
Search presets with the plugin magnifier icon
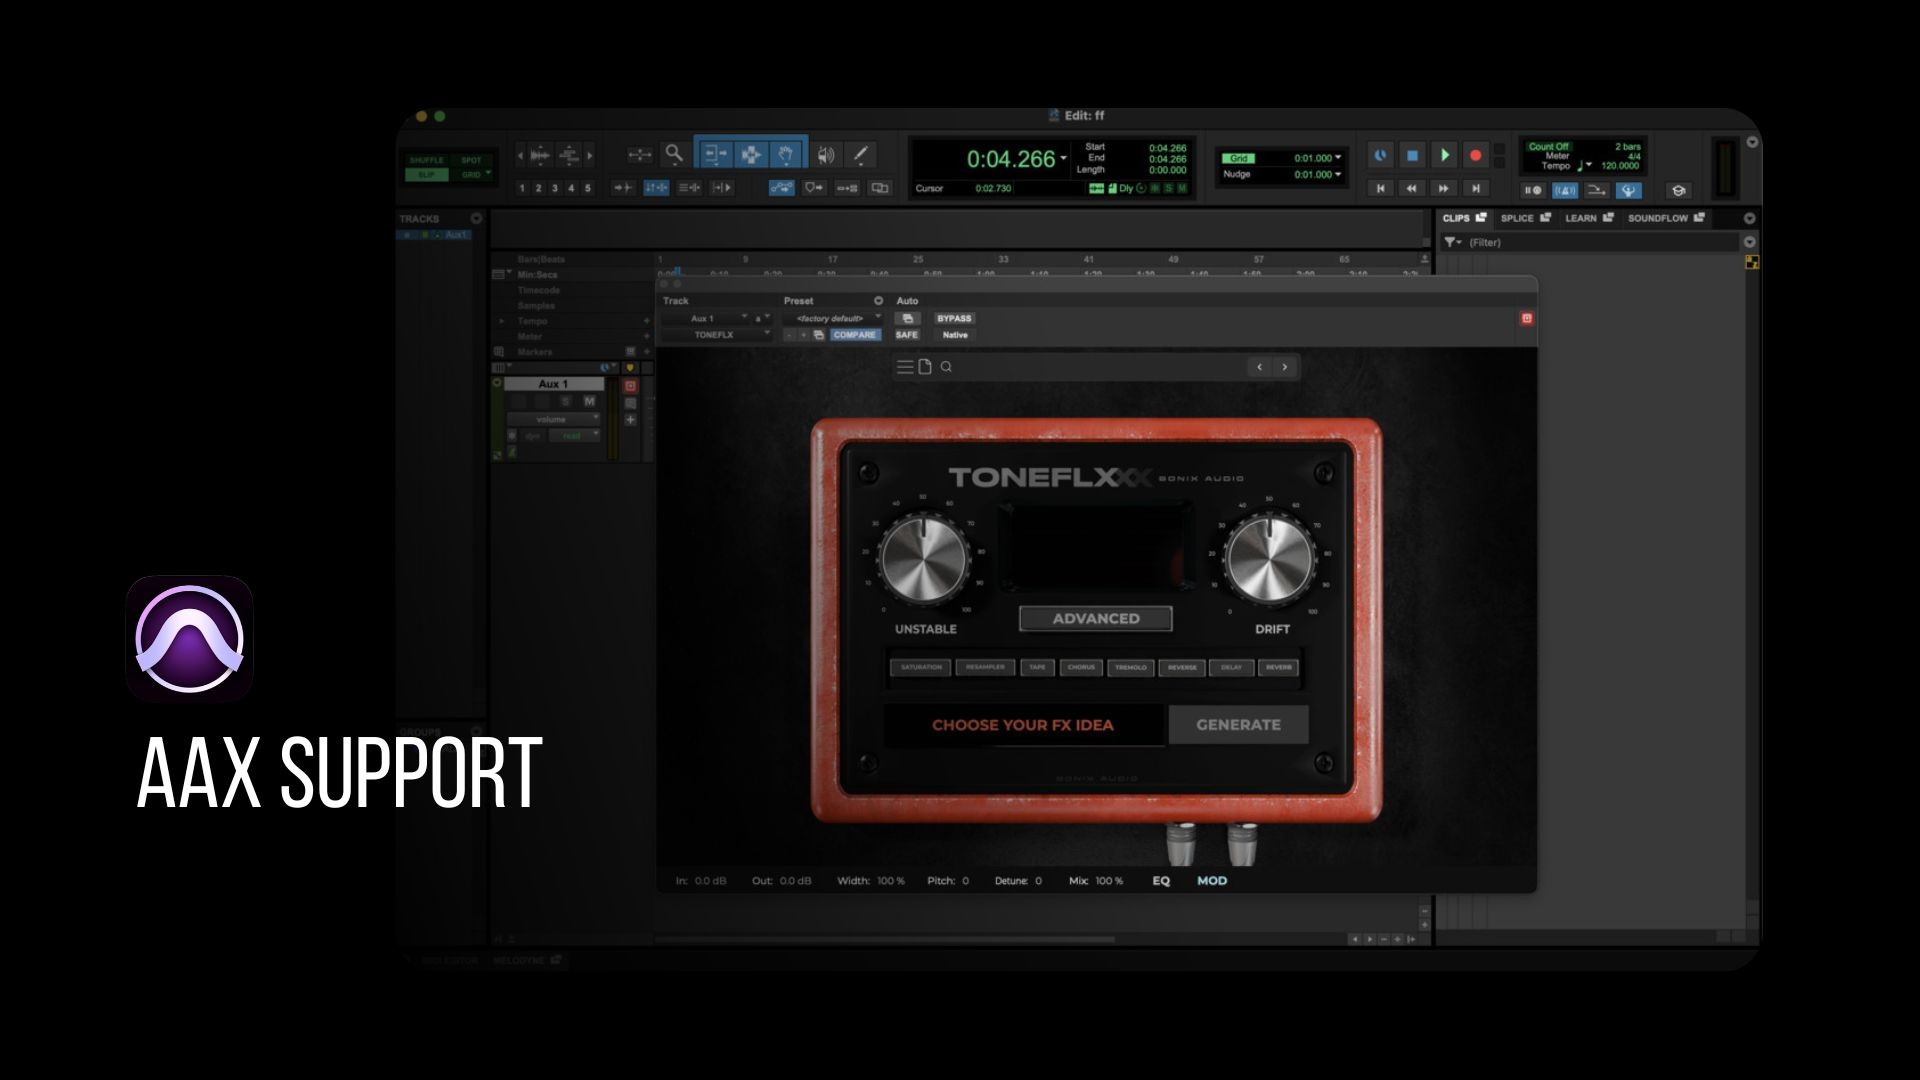point(946,367)
